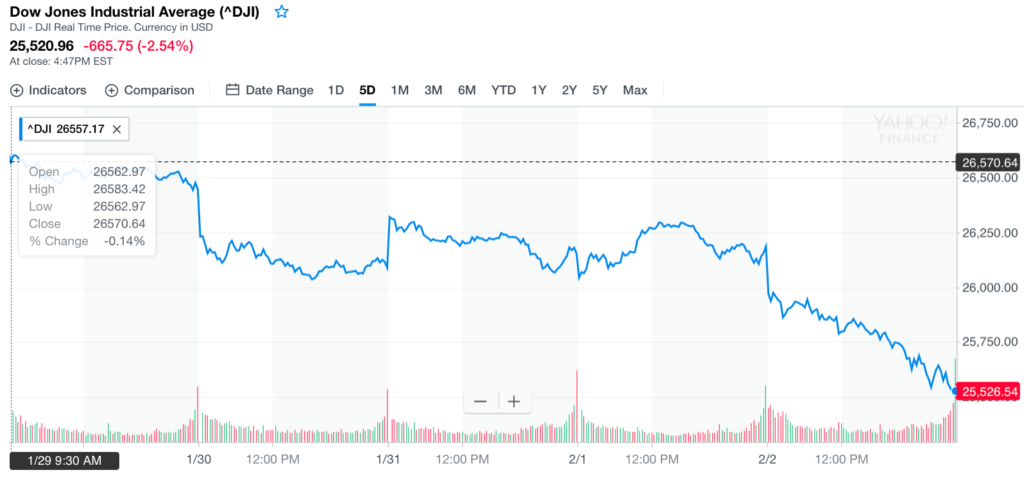The height and width of the screenshot is (477, 1024).
Task: Open the Date Range picker
Action: coord(270,90)
